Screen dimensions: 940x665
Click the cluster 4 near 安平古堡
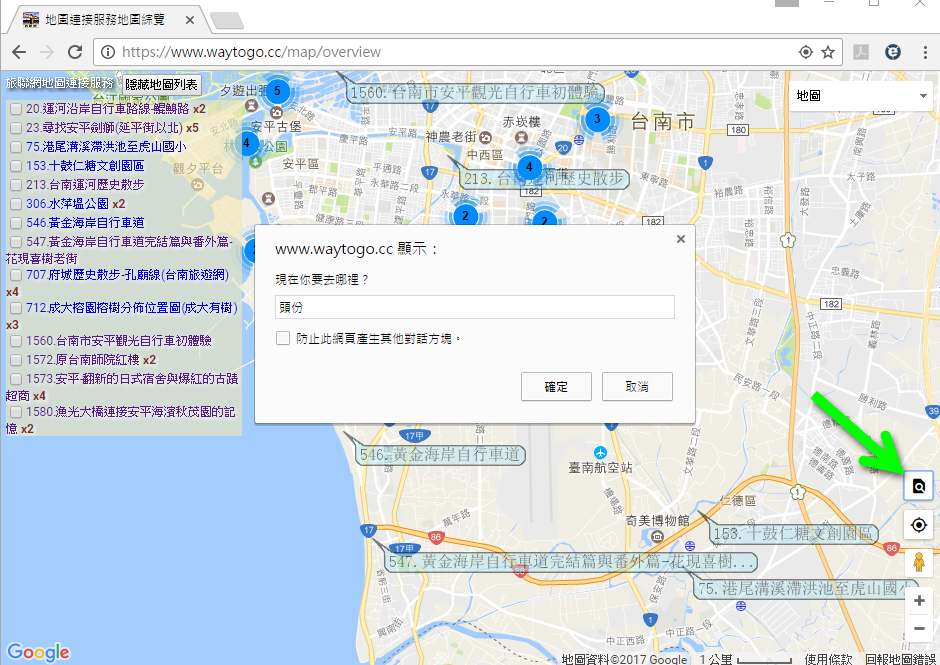click(246, 143)
